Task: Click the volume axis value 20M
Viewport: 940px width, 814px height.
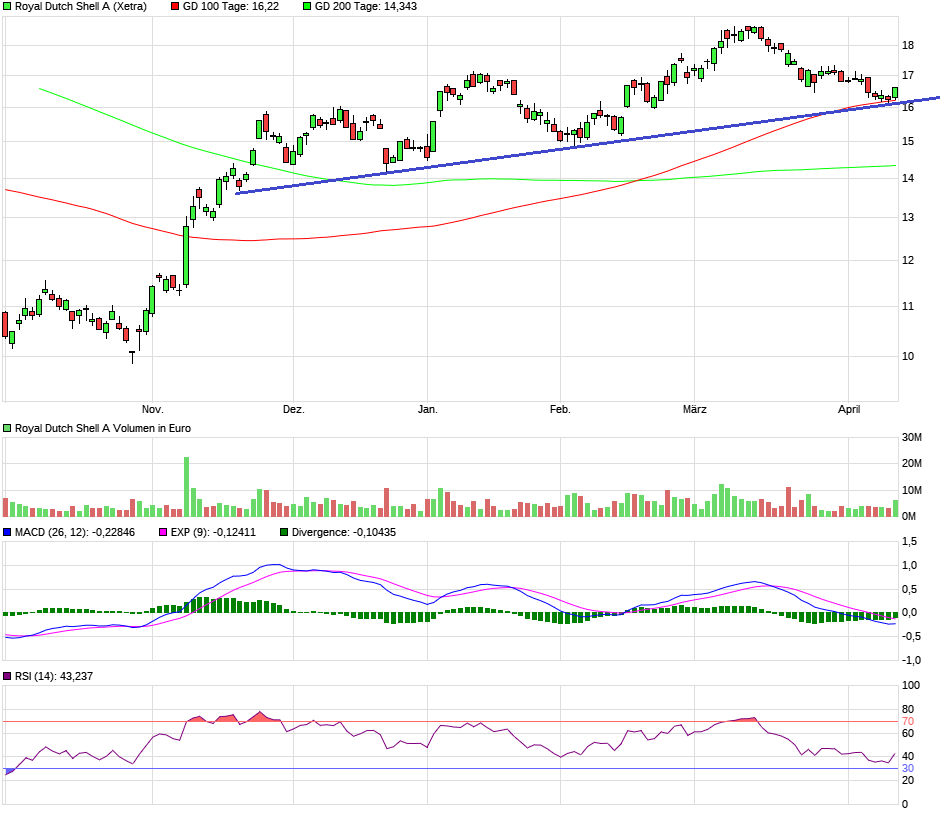Action: pos(911,463)
